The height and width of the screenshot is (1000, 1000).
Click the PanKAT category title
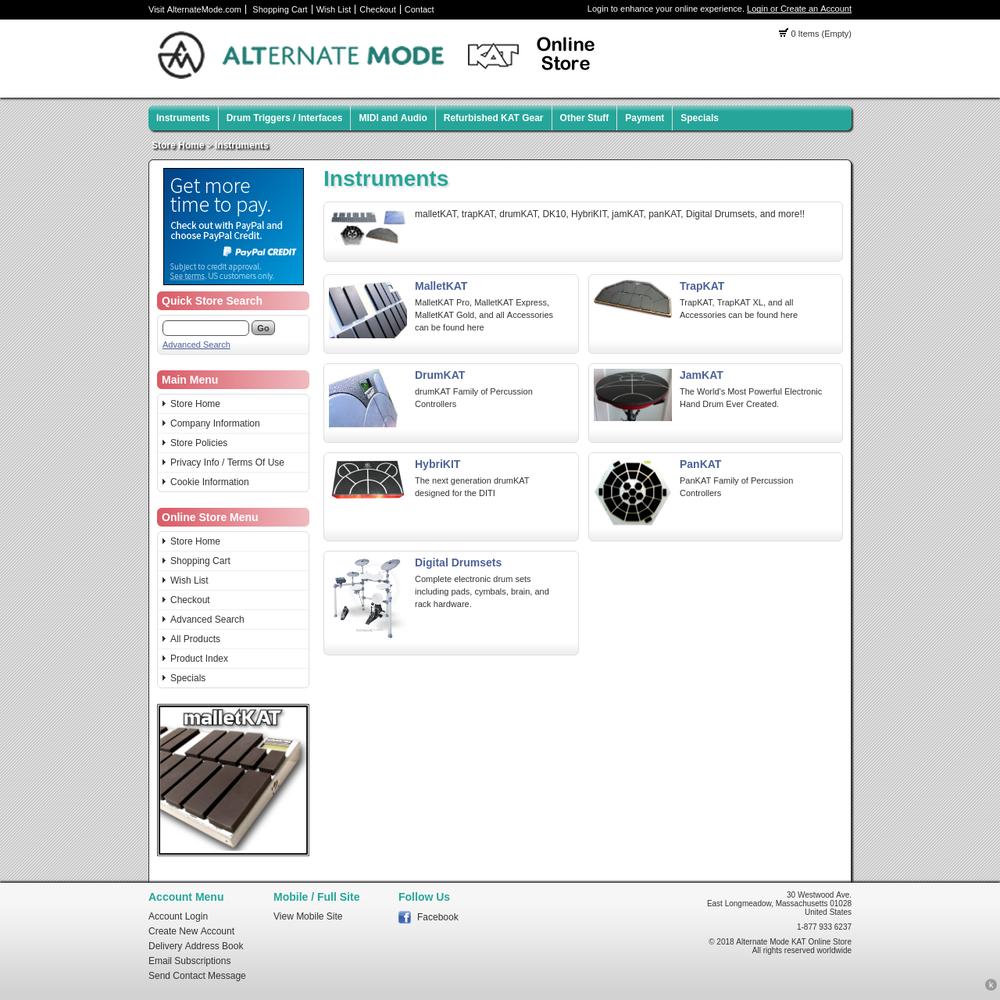(x=700, y=465)
